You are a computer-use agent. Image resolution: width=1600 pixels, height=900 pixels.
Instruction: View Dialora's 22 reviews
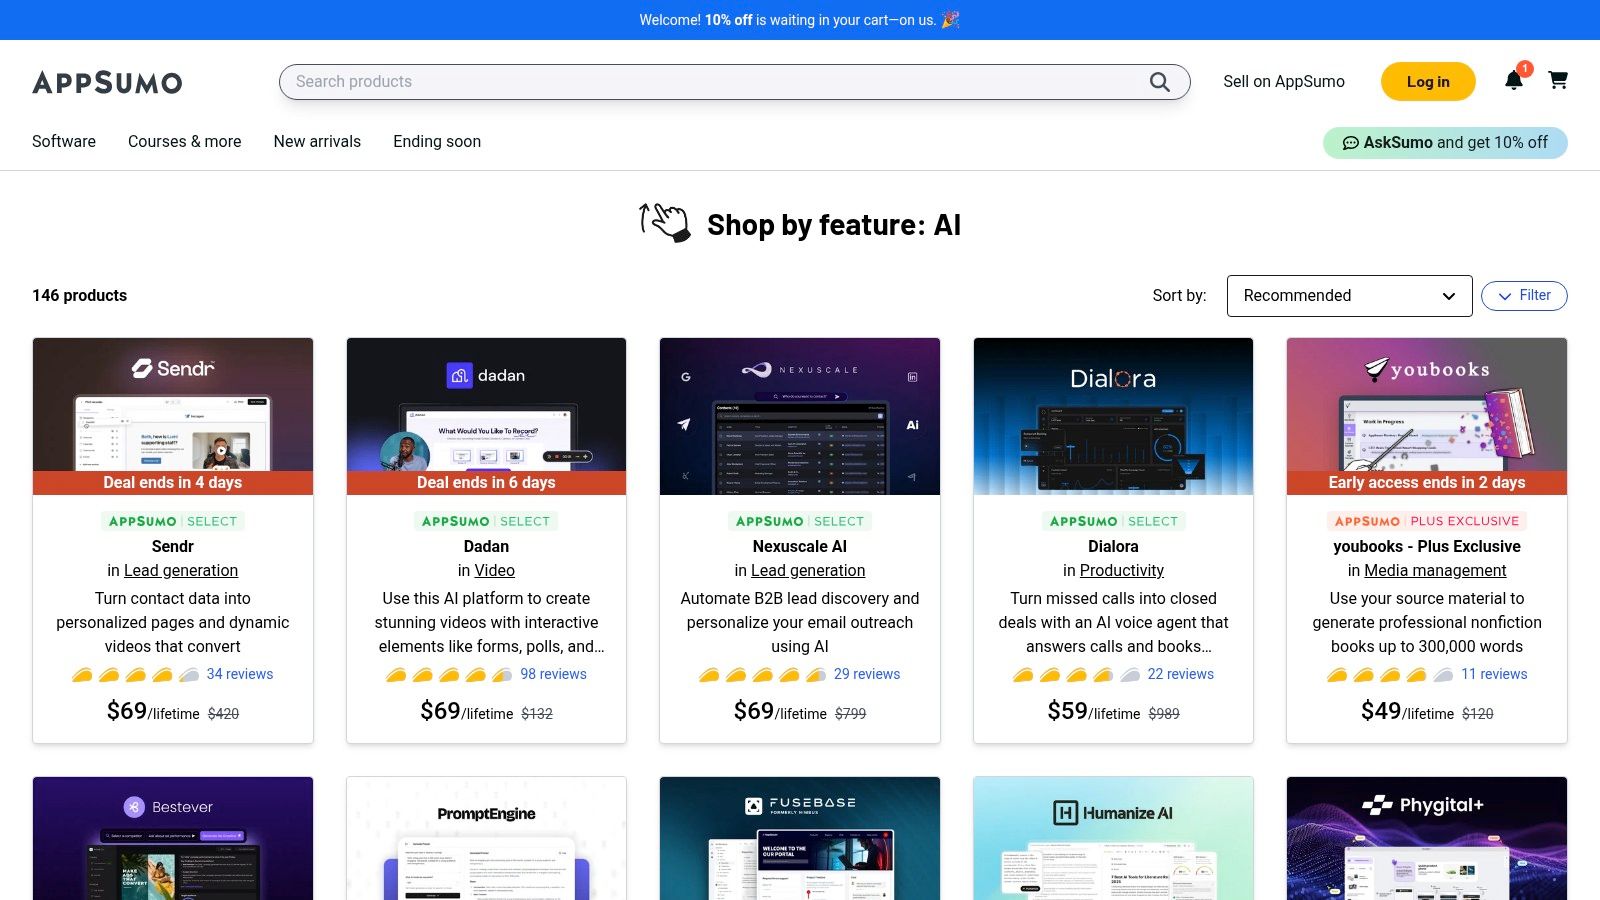1180,675
